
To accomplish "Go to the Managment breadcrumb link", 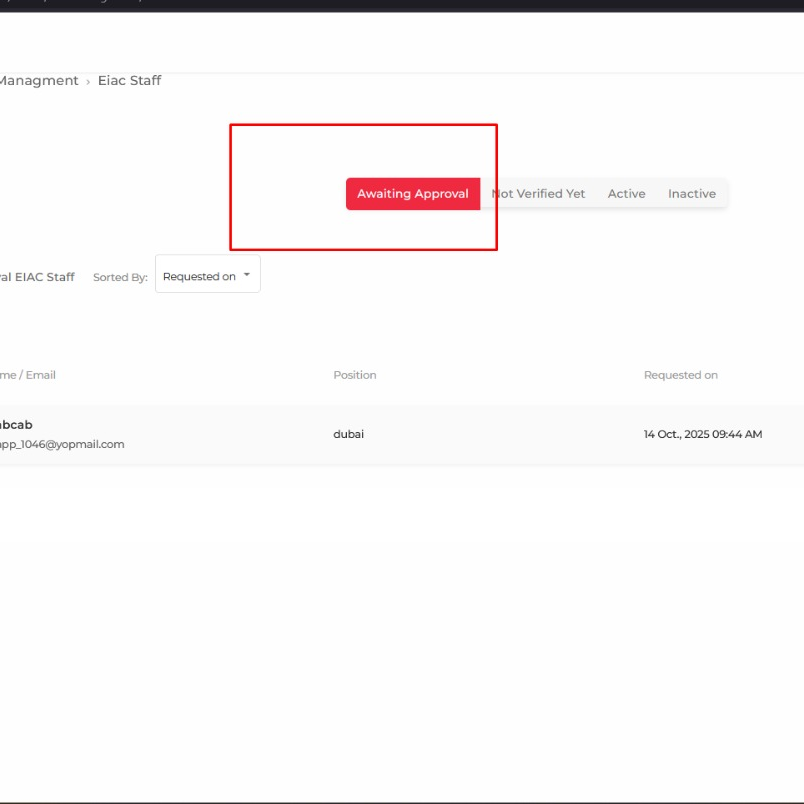I will pyautogui.click(x=38, y=81).
